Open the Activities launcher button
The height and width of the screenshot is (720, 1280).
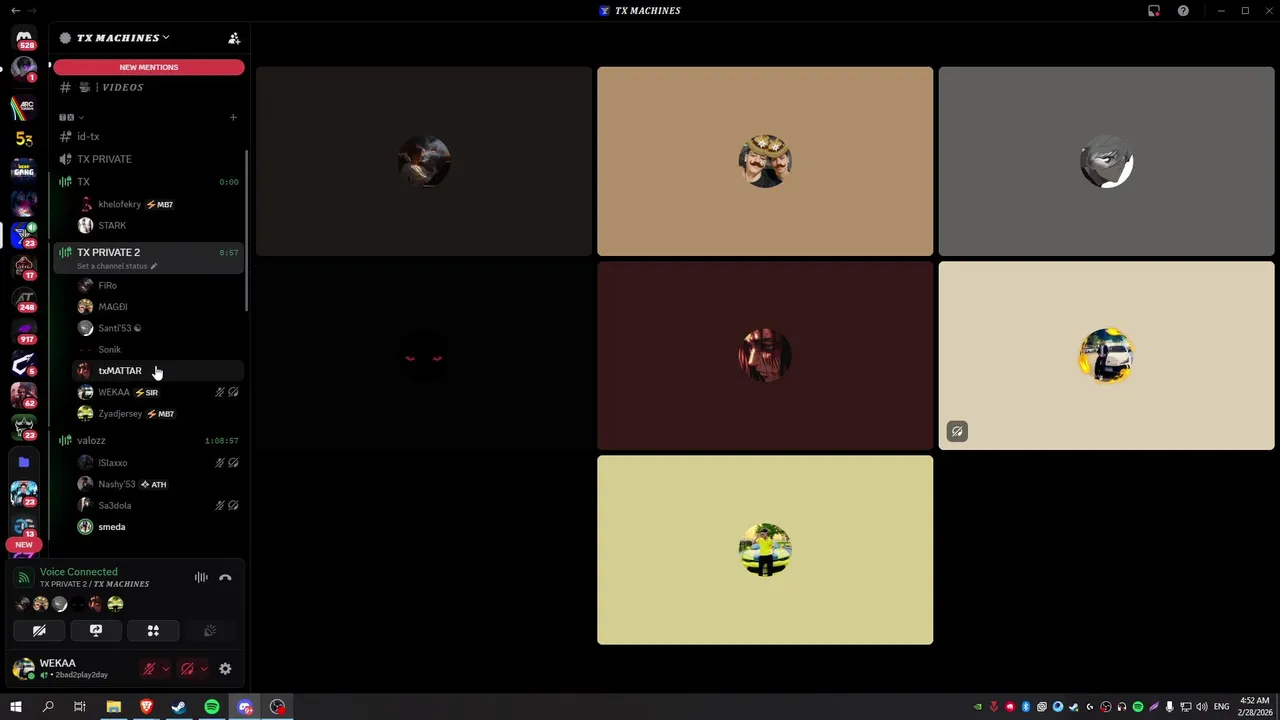pyautogui.click(x=153, y=631)
